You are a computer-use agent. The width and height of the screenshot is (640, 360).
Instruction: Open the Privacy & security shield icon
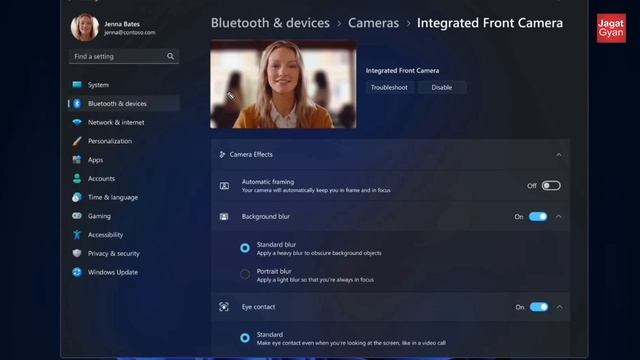(x=77, y=253)
